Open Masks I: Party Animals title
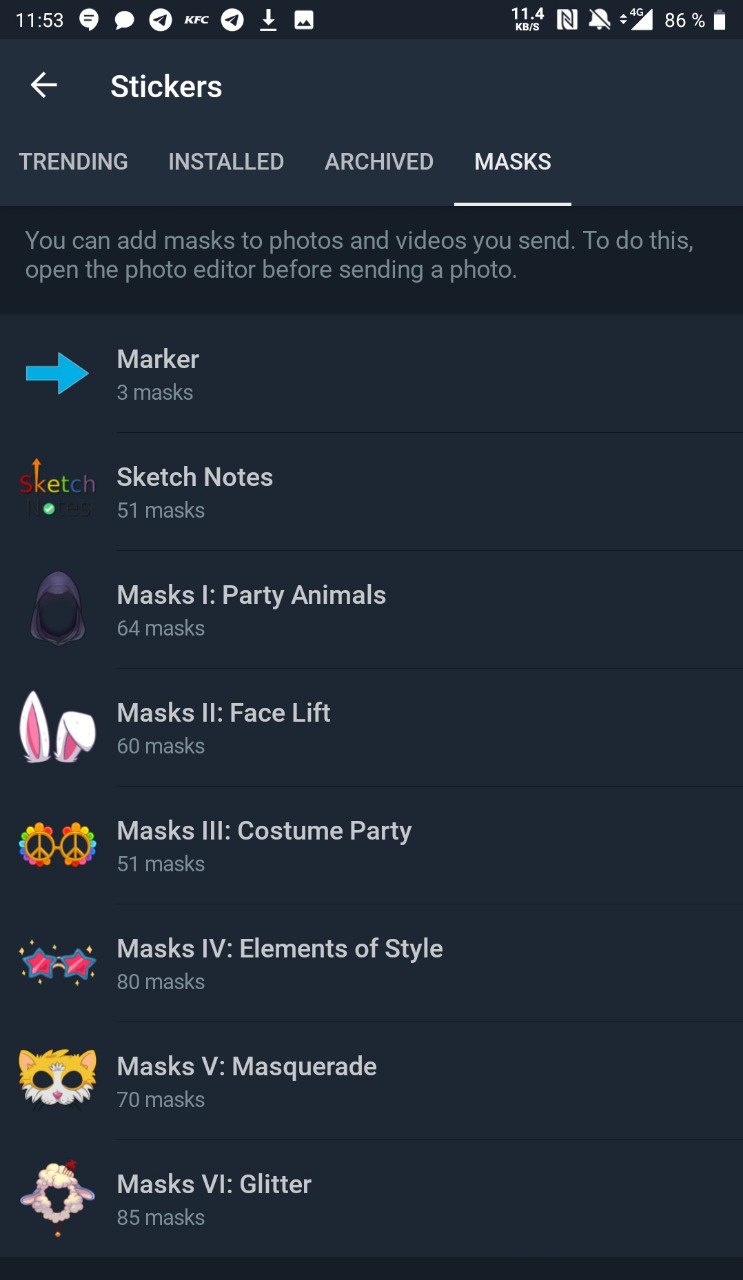This screenshot has height=1280, width=743. click(251, 595)
